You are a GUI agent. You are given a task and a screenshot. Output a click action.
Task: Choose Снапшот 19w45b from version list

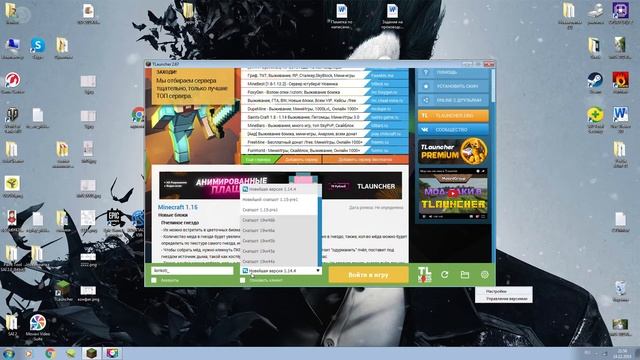click(x=279, y=241)
